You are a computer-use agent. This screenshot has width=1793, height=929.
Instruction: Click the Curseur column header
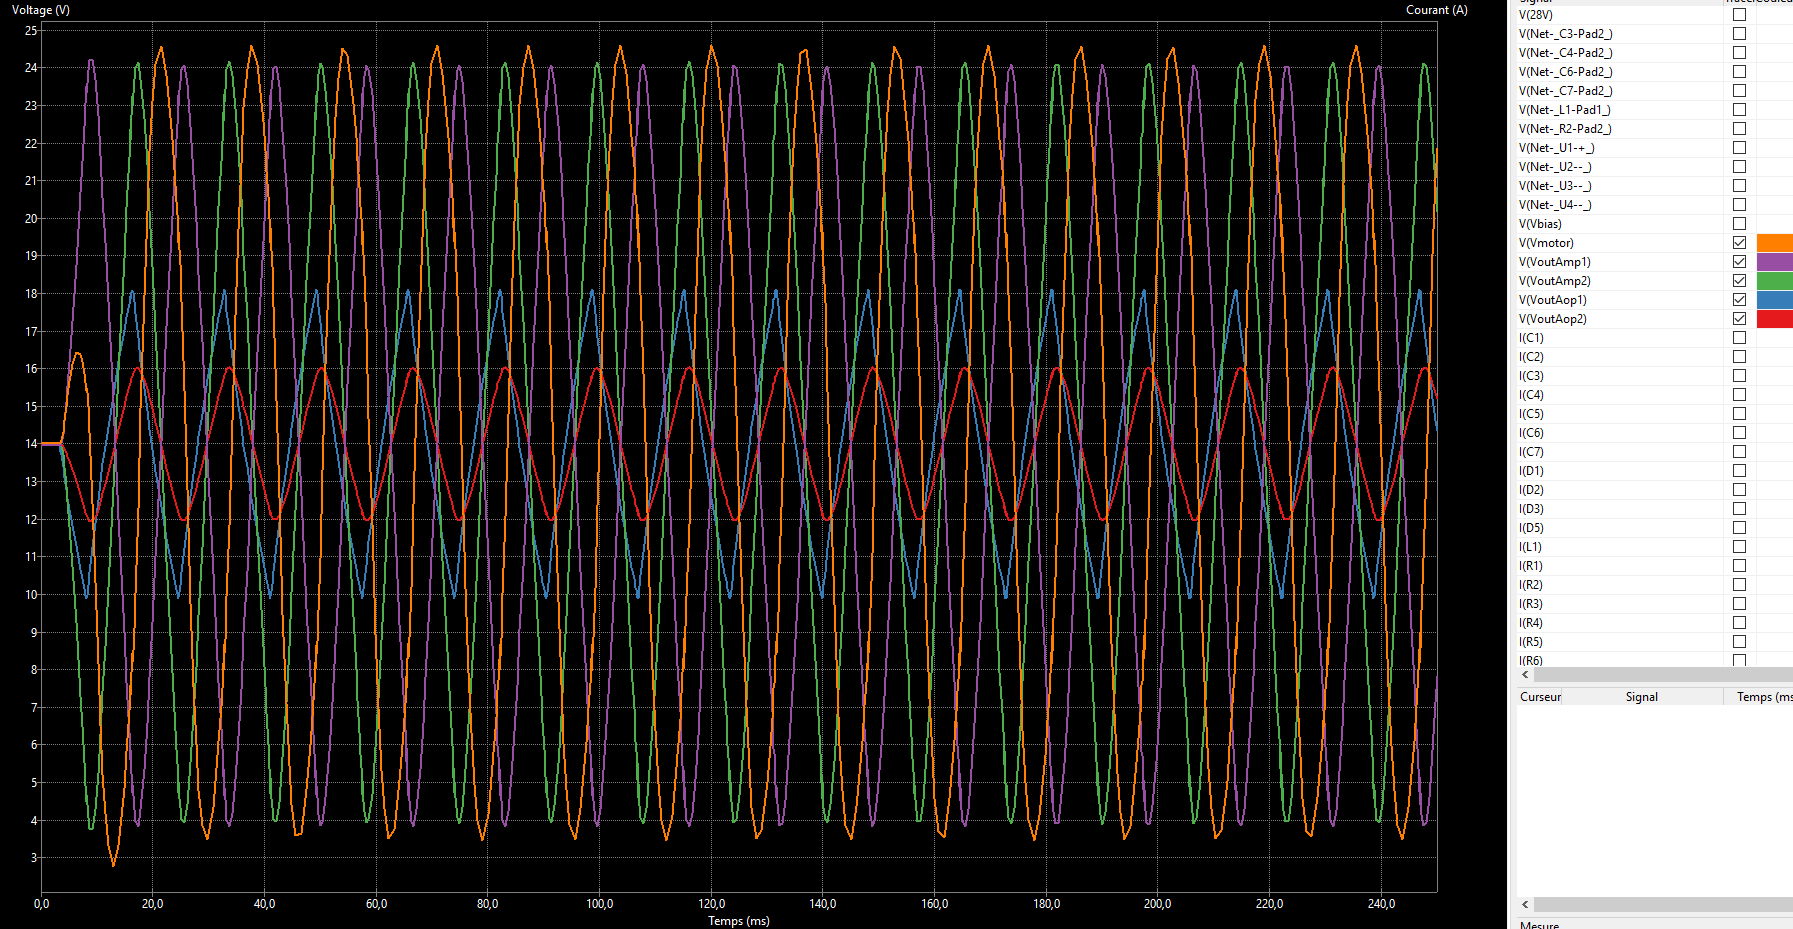tap(1540, 697)
